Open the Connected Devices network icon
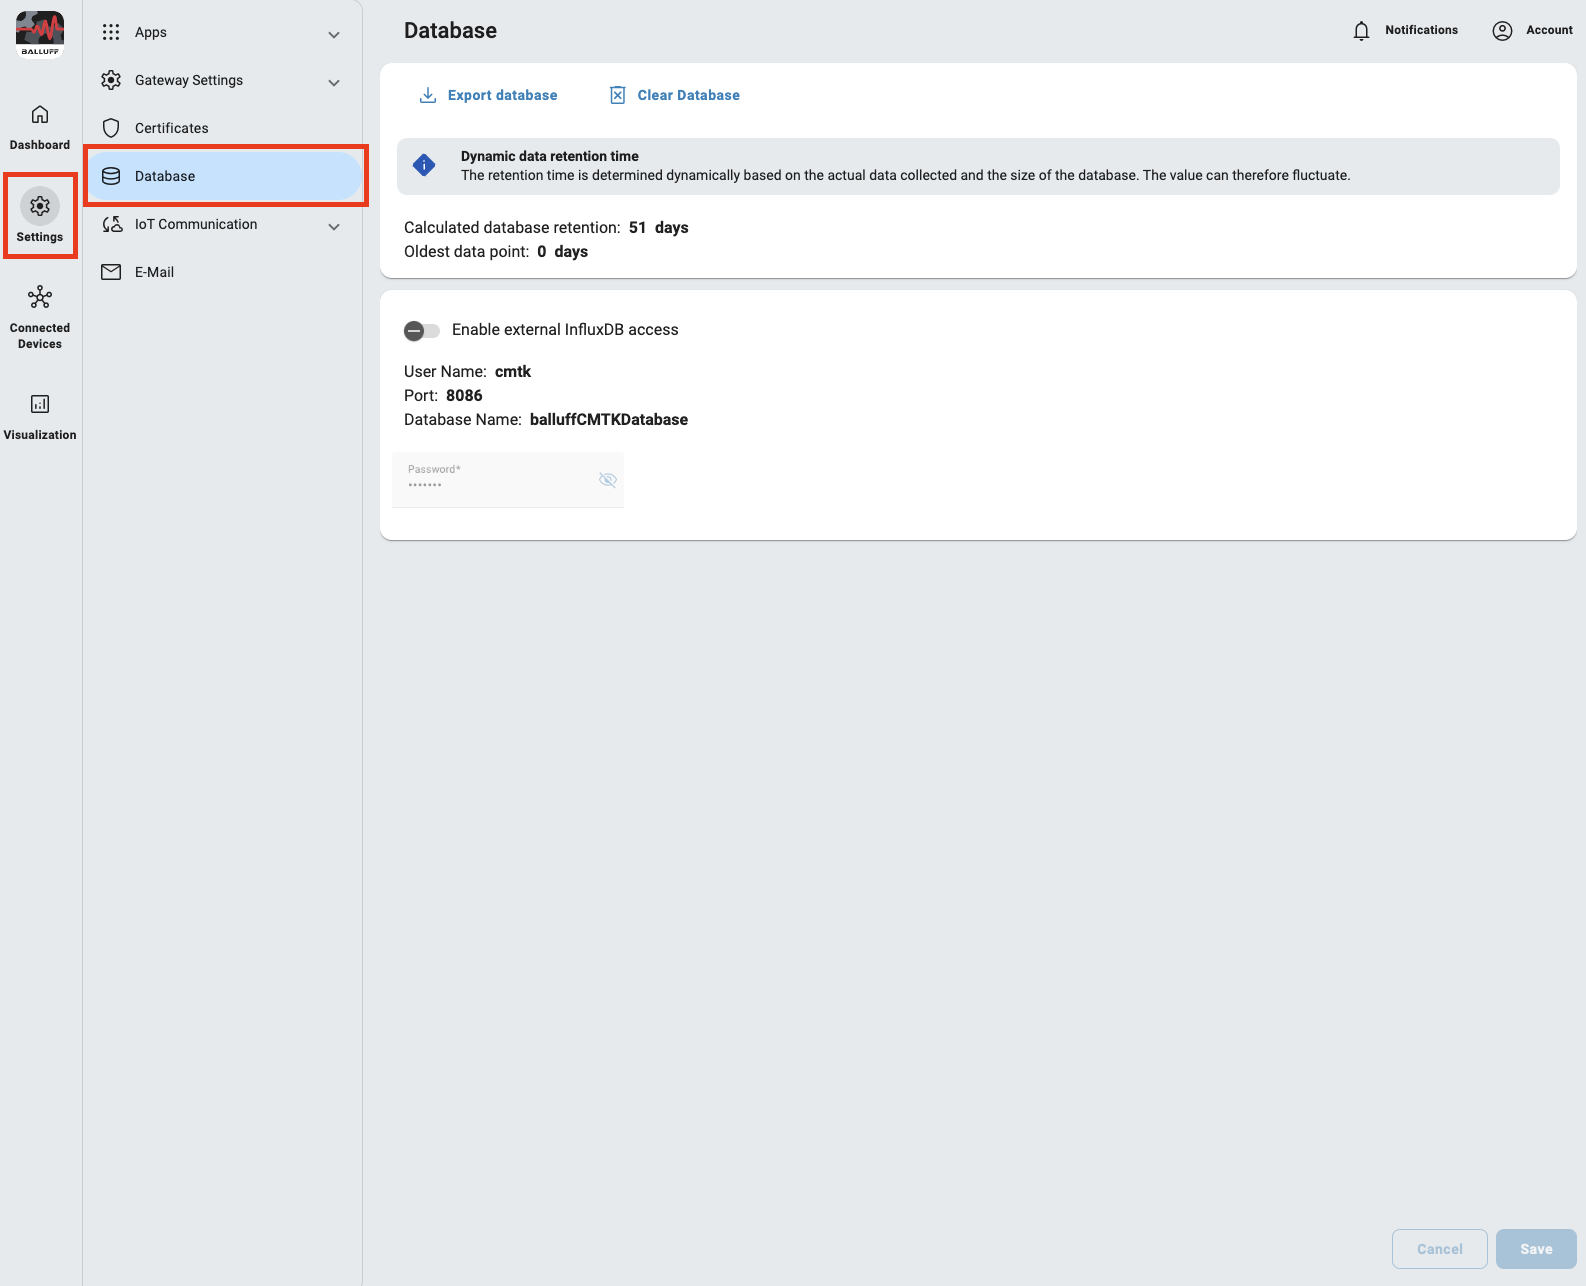This screenshot has width=1586, height=1286. (x=40, y=298)
